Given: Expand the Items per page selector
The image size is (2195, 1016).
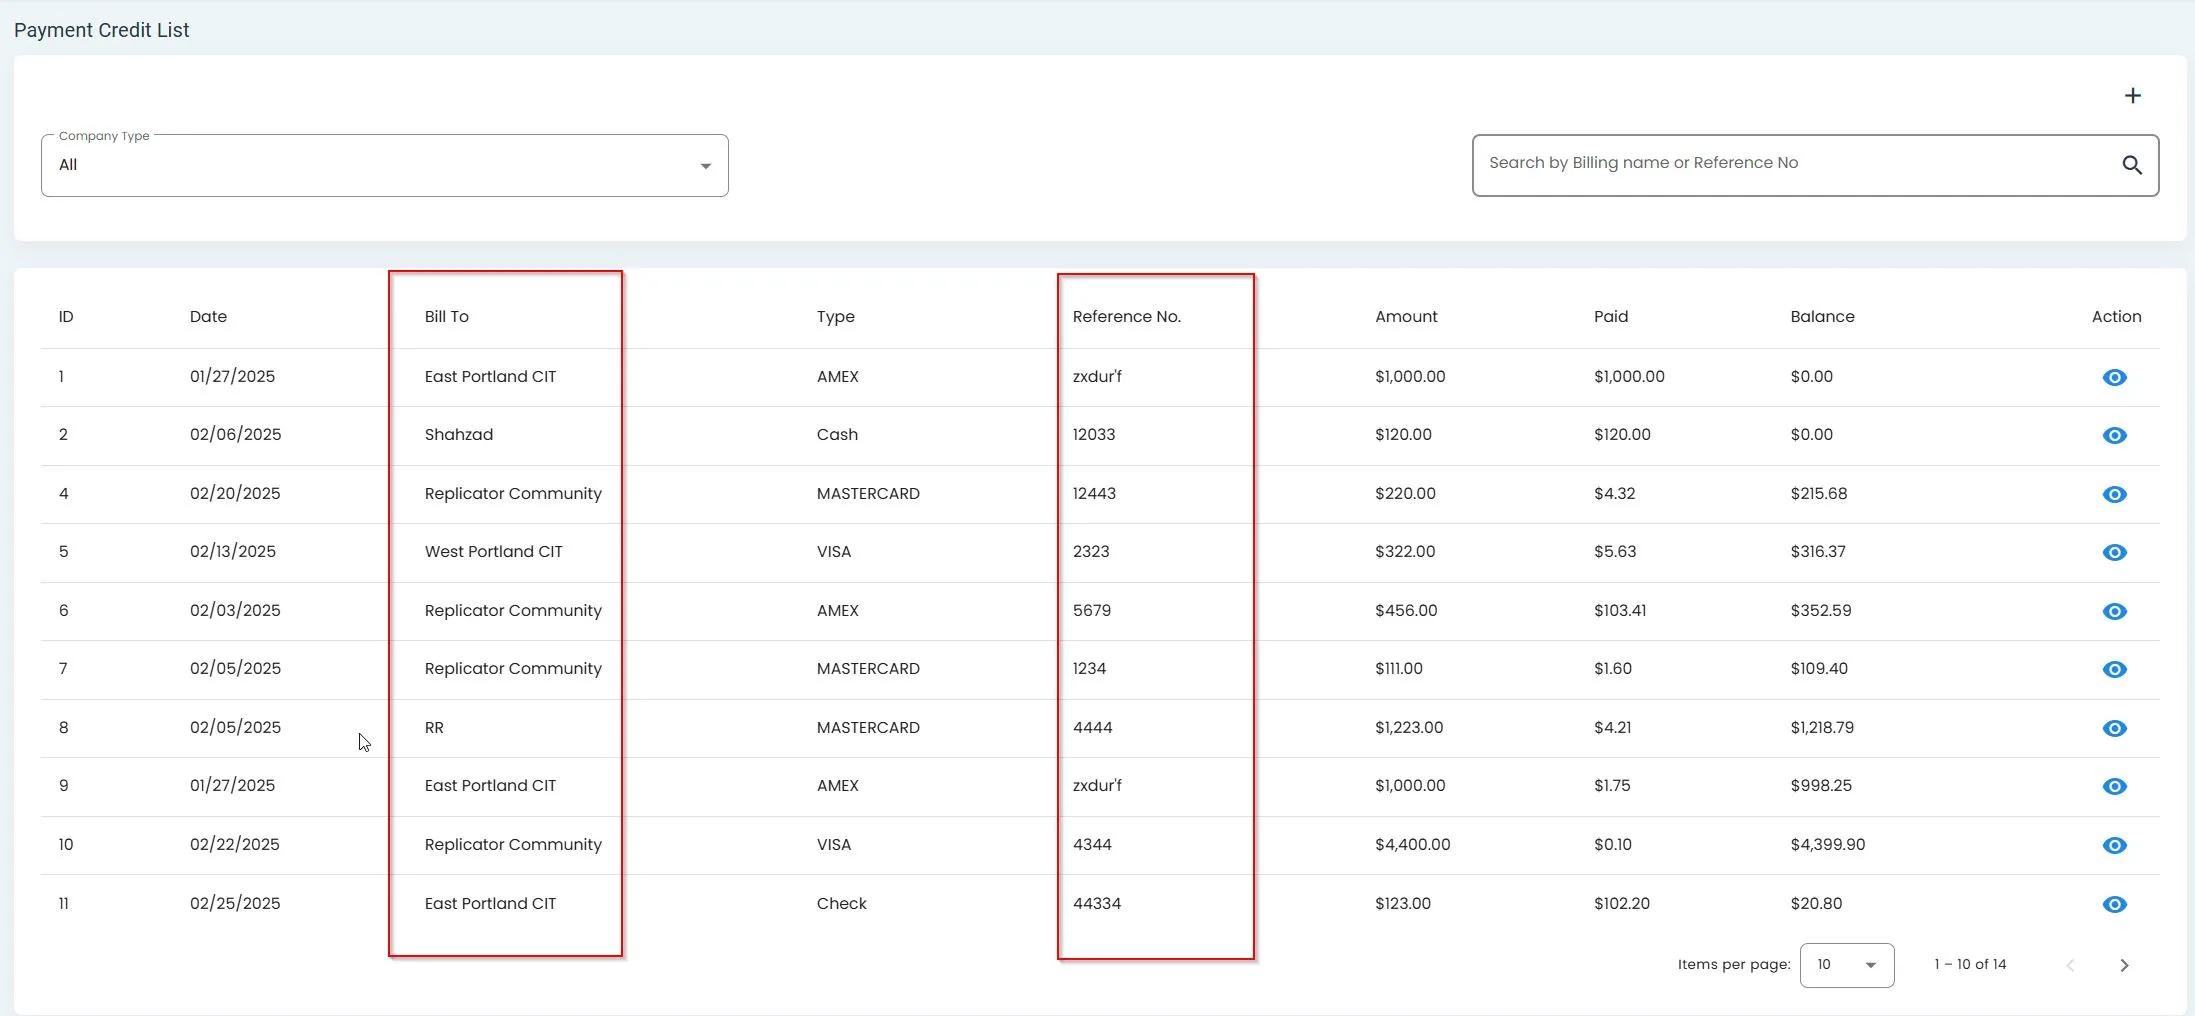Looking at the screenshot, I should coord(1846,965).
